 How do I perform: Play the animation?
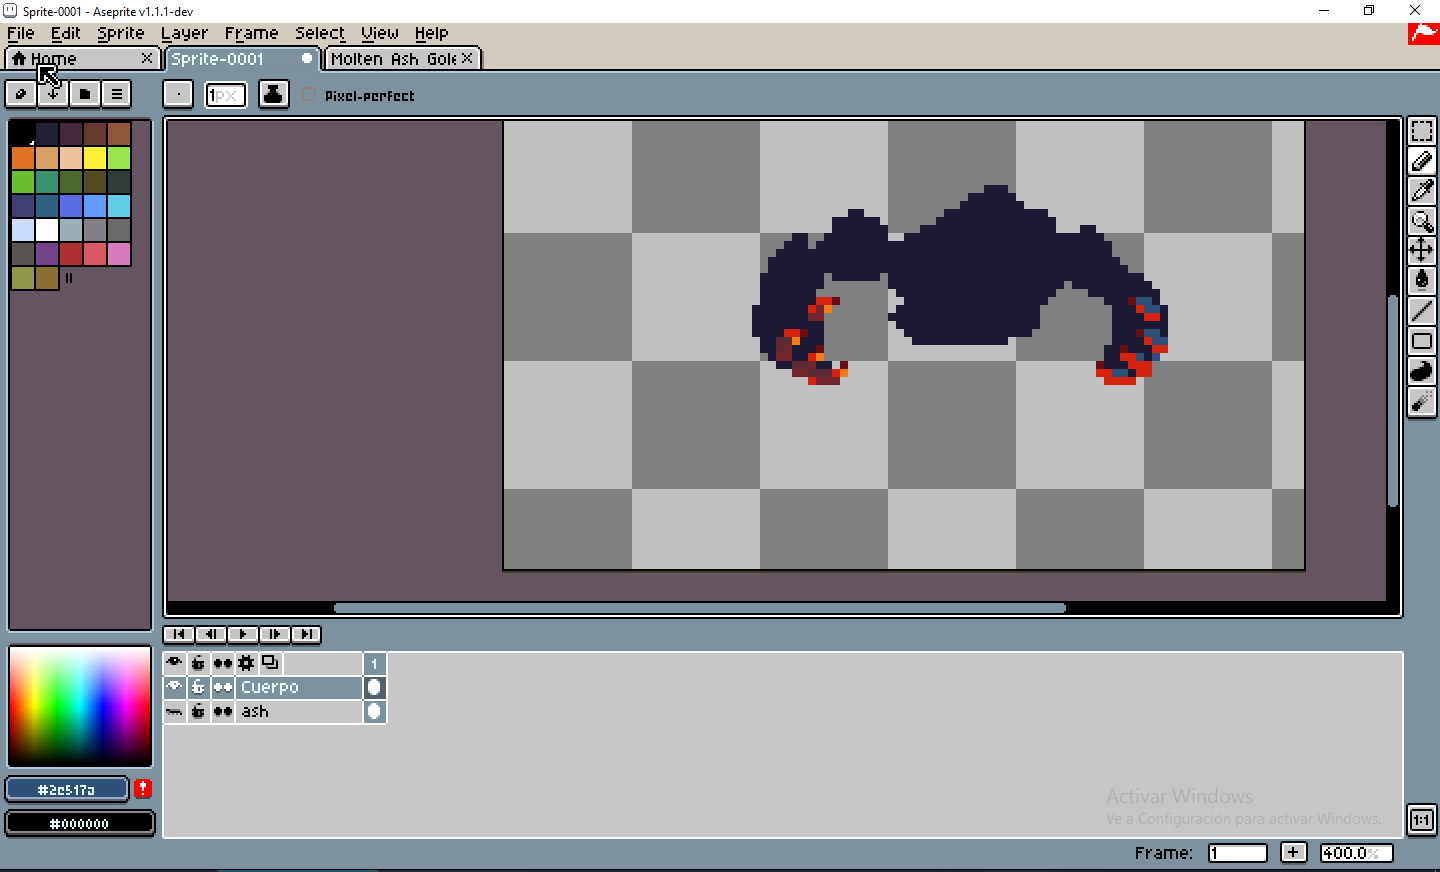tap(243, 634)
